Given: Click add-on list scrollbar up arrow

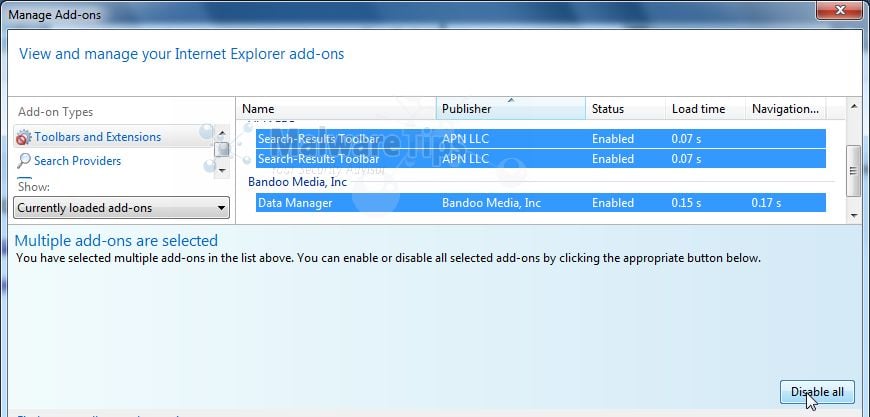Looking at the screenshot, I should [853, 105].
